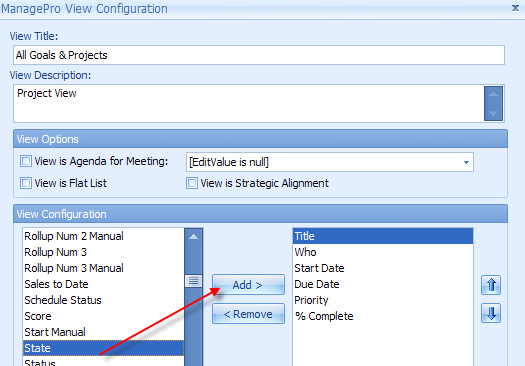Click the Add > button

pos(248,285)
